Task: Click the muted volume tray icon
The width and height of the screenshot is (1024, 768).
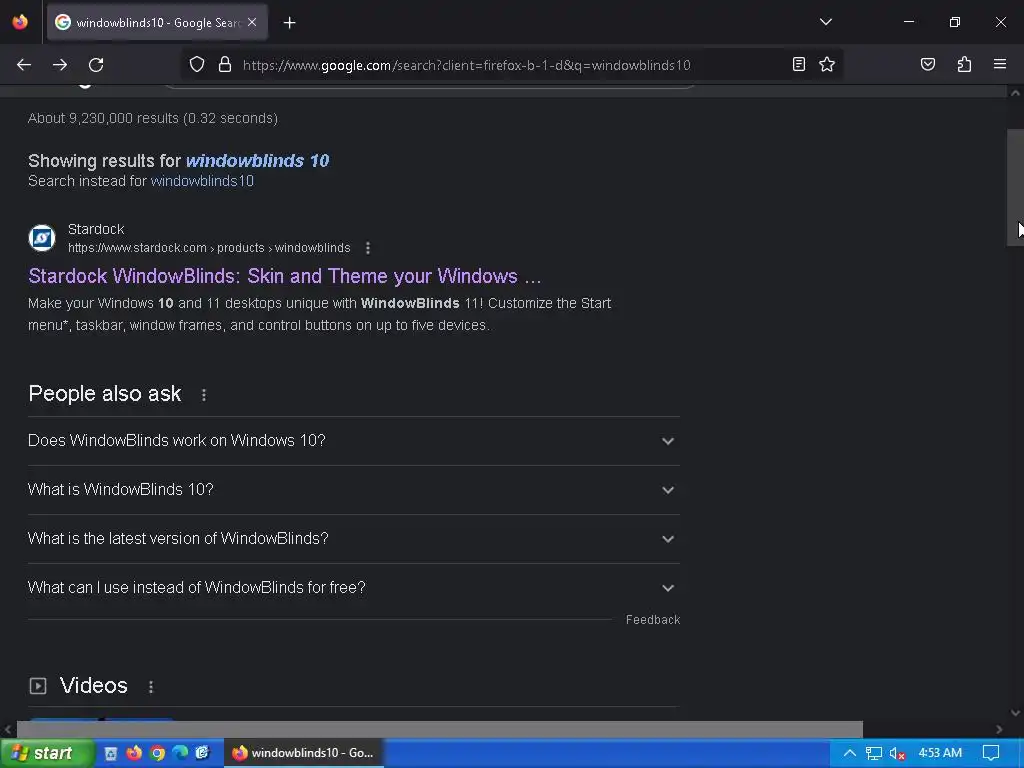Action: click(x=897, y=753)
